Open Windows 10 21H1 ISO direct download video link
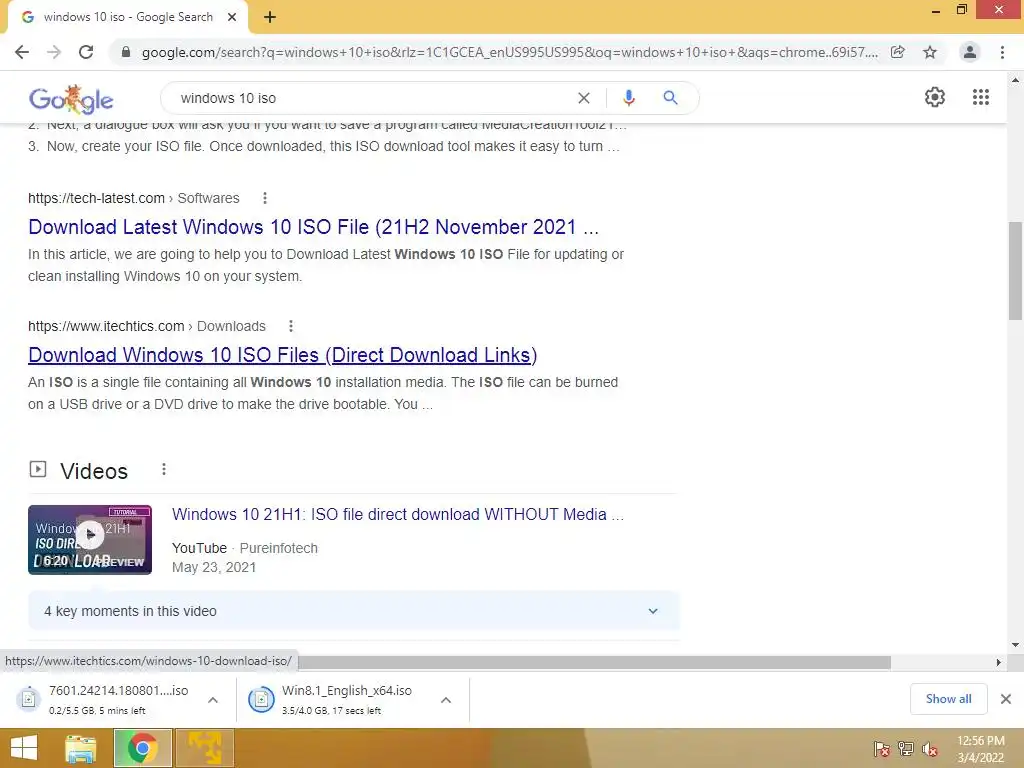 coord(398,515)
